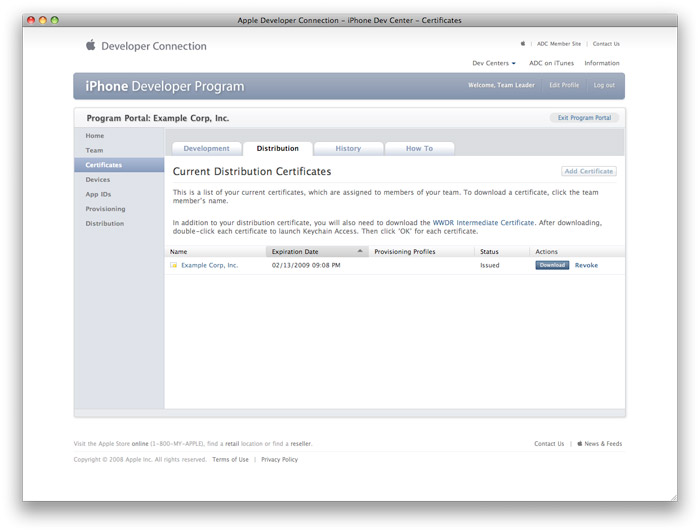Click the expiration date 02/13/2009 09:08 PM
Screen dimensions: 700x532
tap(306, 265)
